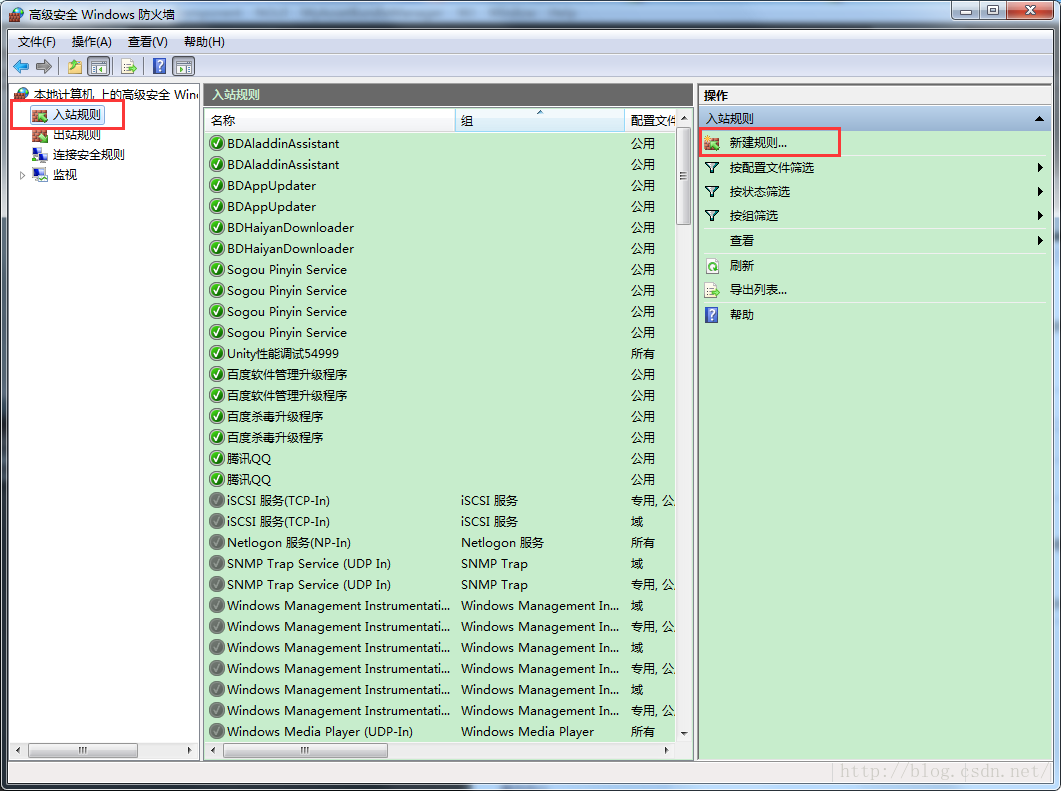This screenshot has width=1061, height=791.
Task: Click the rules list scroll down arrow
Action: click(684, 733)
